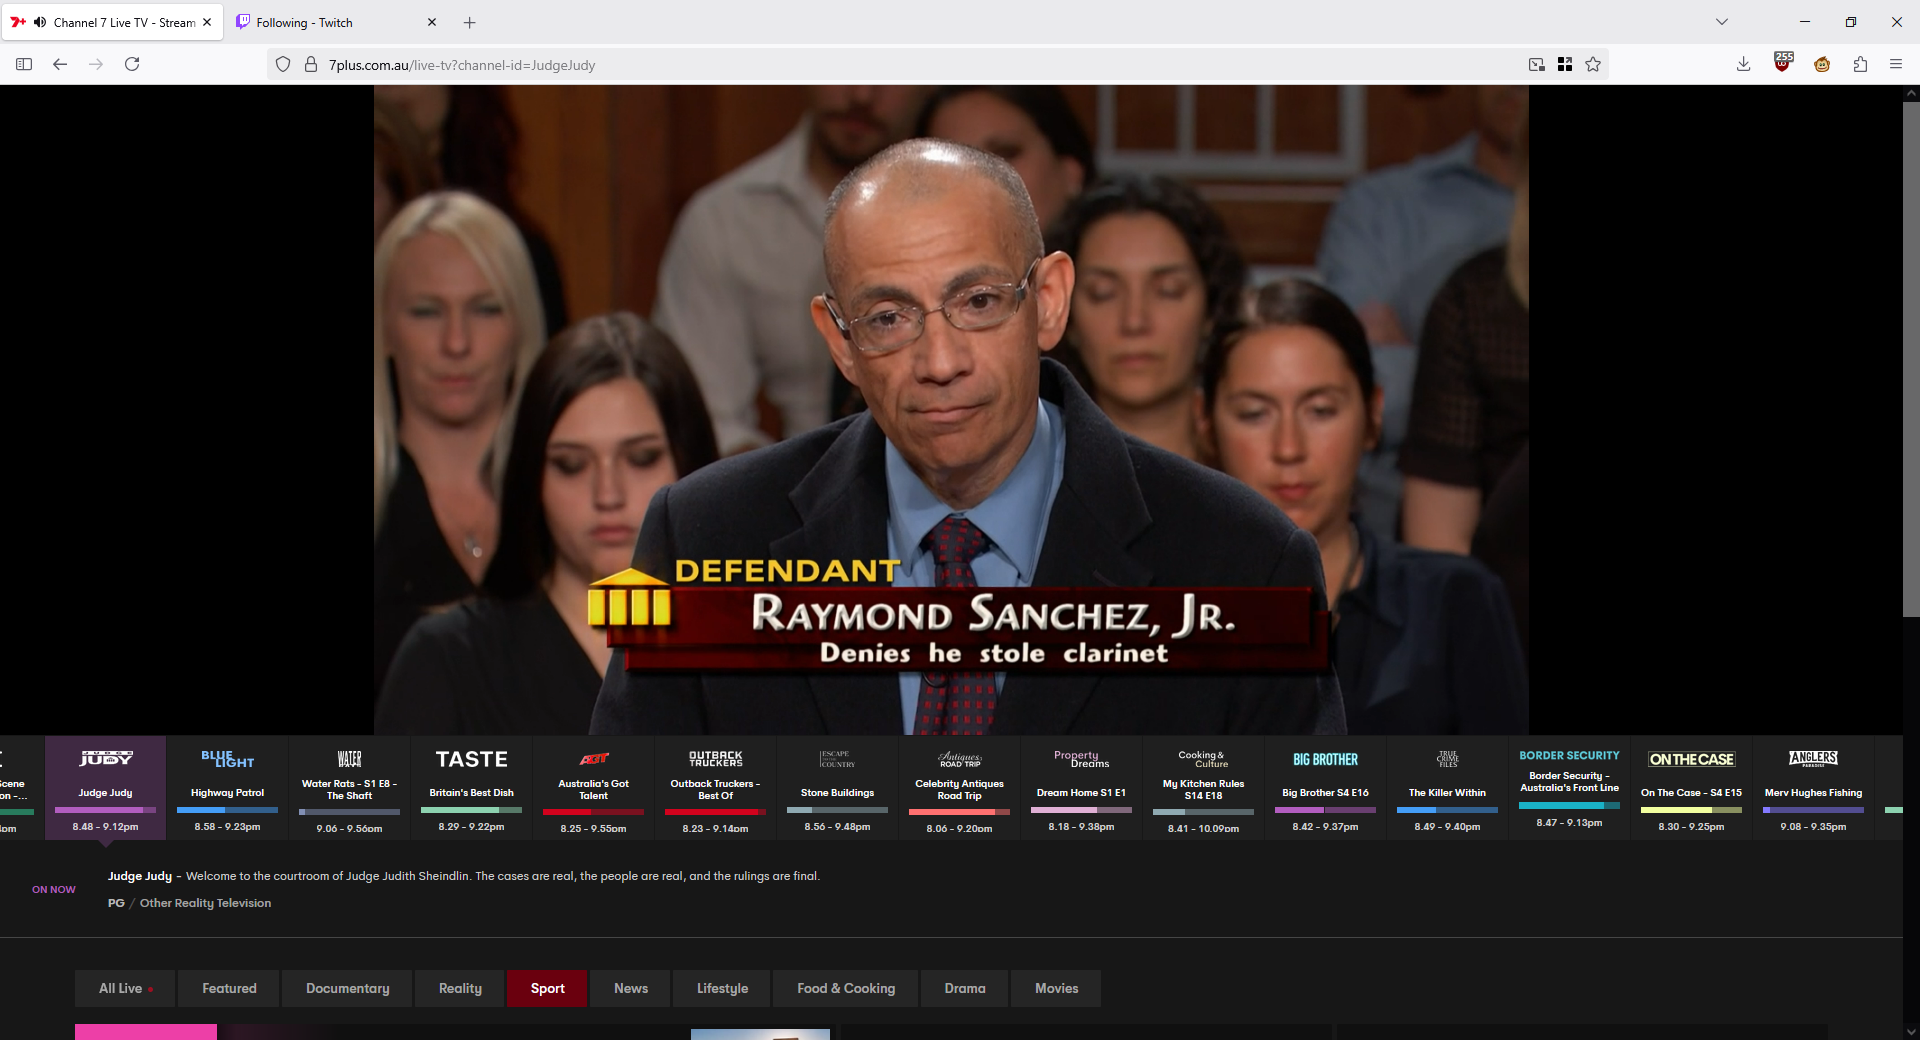Image resolution: width=1920 pixels, height=1040 pixels.
Task: Click the Dream Home S1 E1 title
Action: [1081, 793]
